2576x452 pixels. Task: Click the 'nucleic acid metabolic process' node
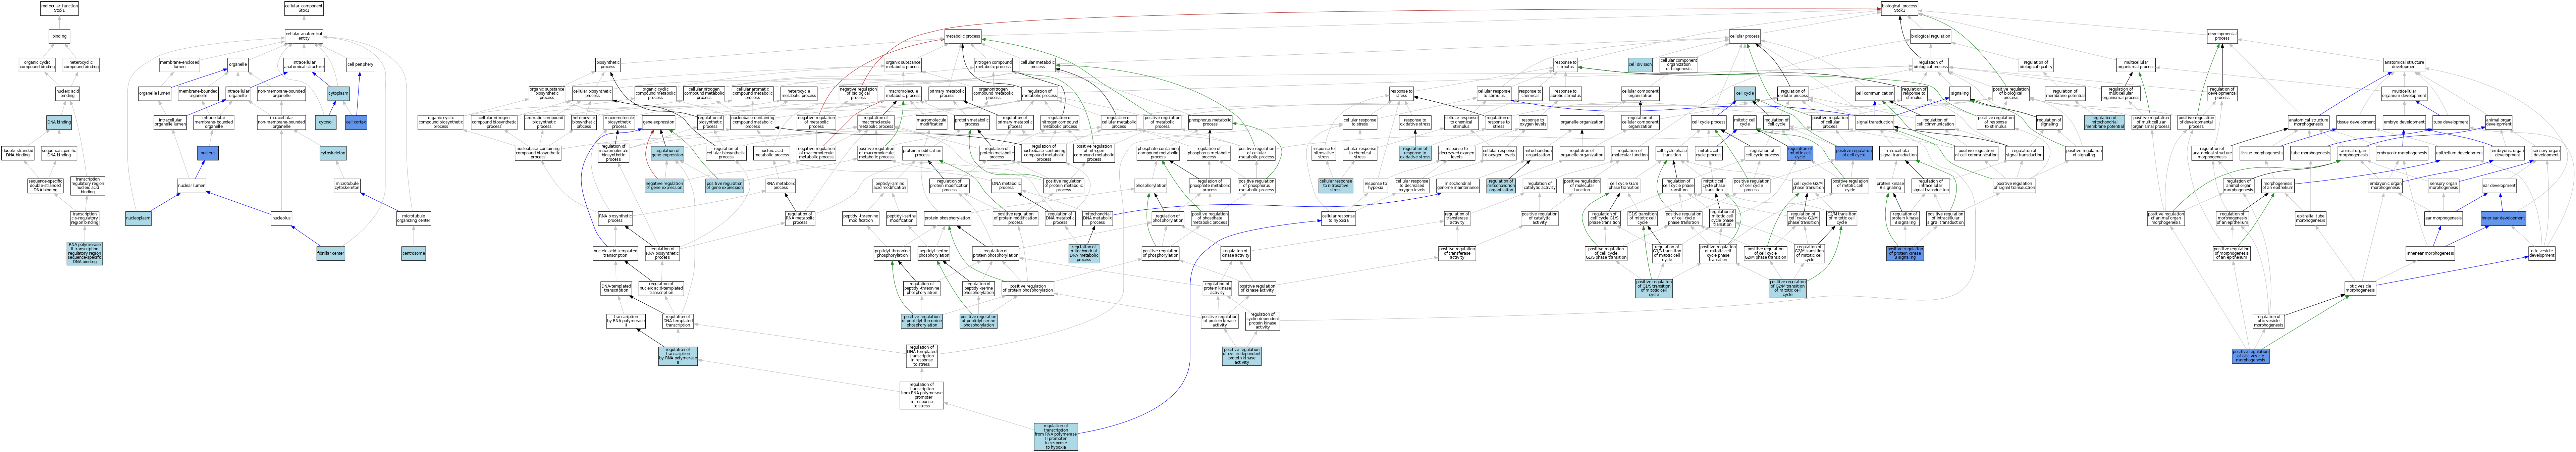(771, 153)
